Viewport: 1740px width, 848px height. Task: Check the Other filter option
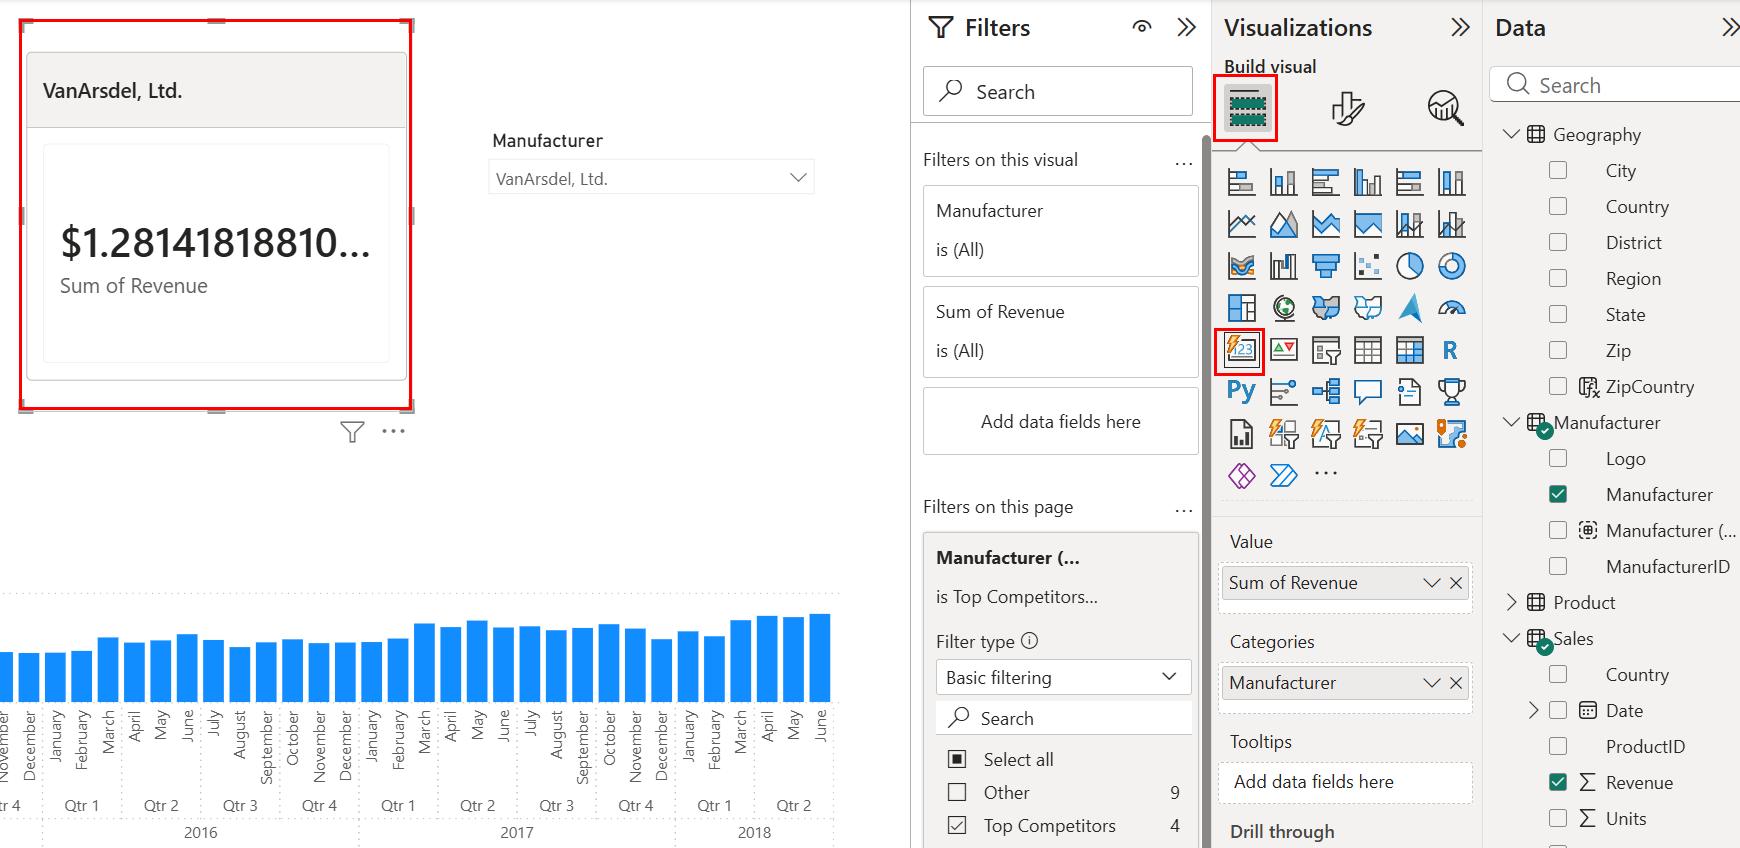(x=957, y=792)
